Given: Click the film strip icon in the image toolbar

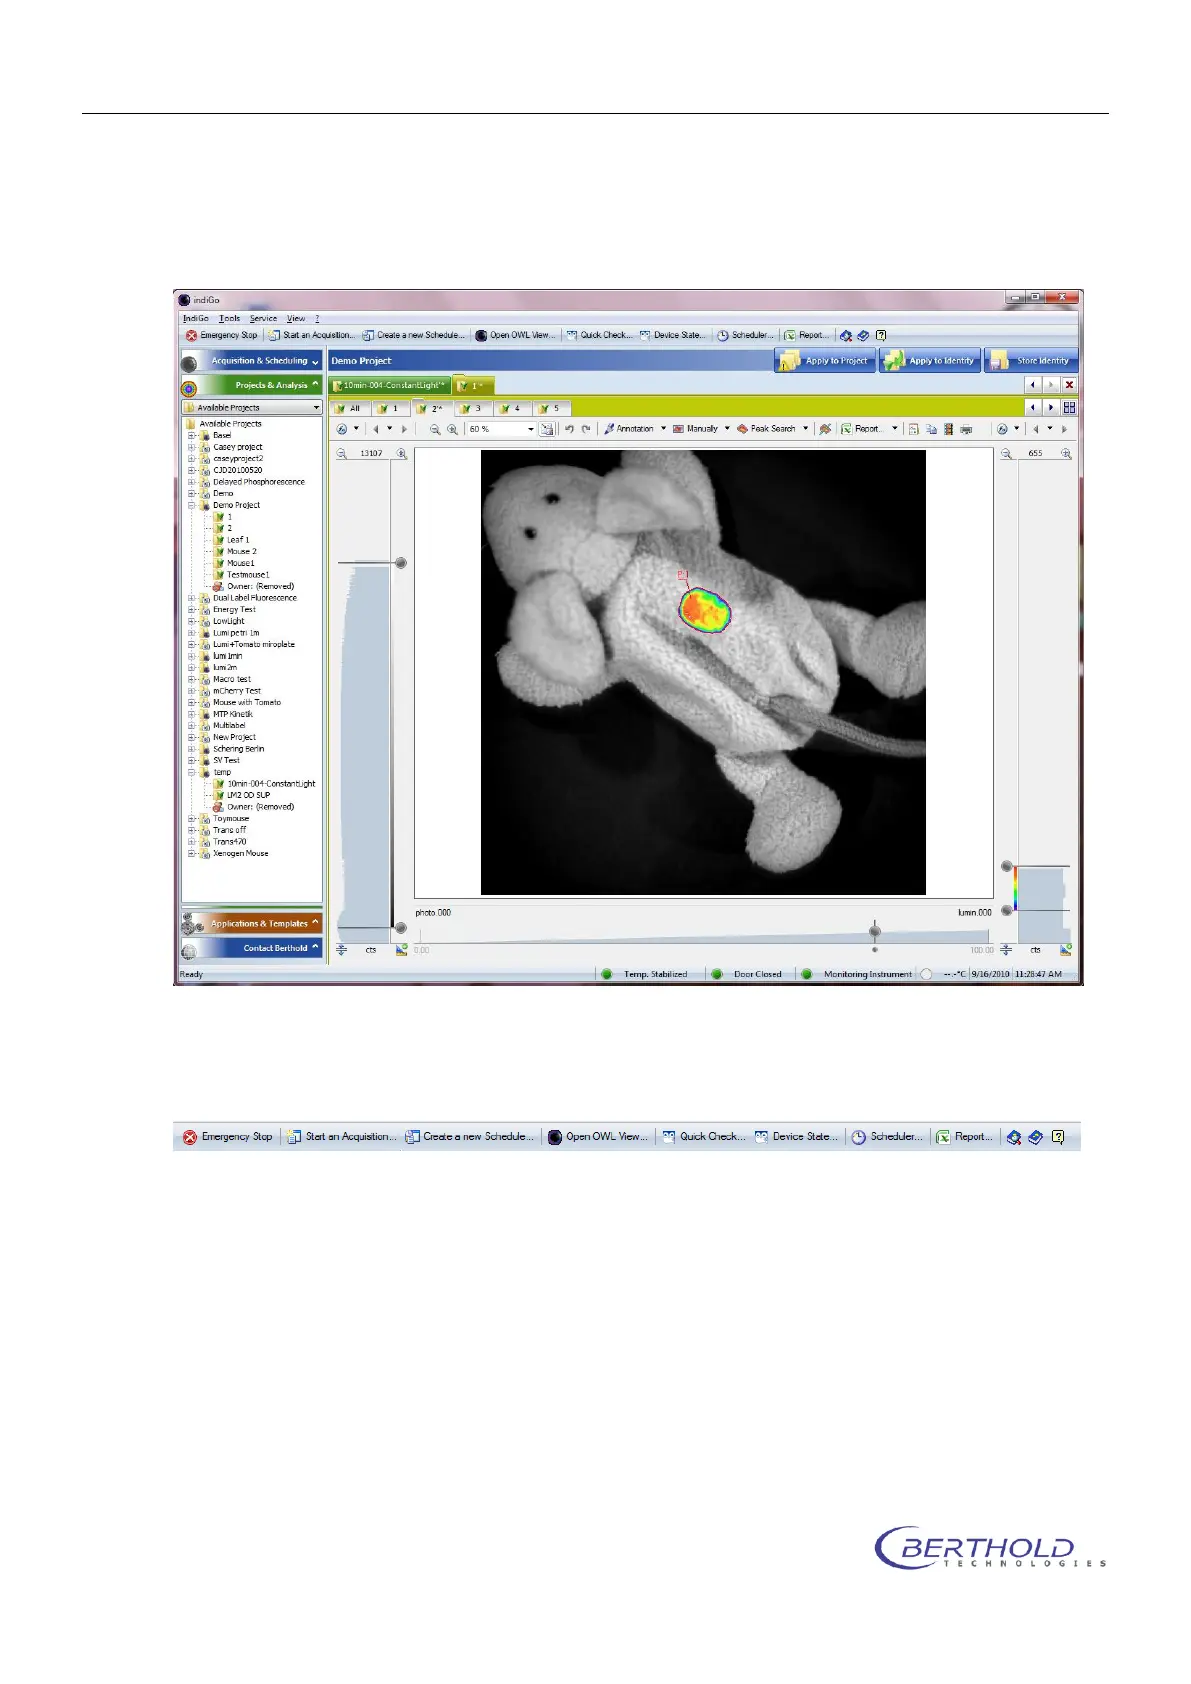Looking at the screenshot, I should pyautogui.click(x=949, y=429).
